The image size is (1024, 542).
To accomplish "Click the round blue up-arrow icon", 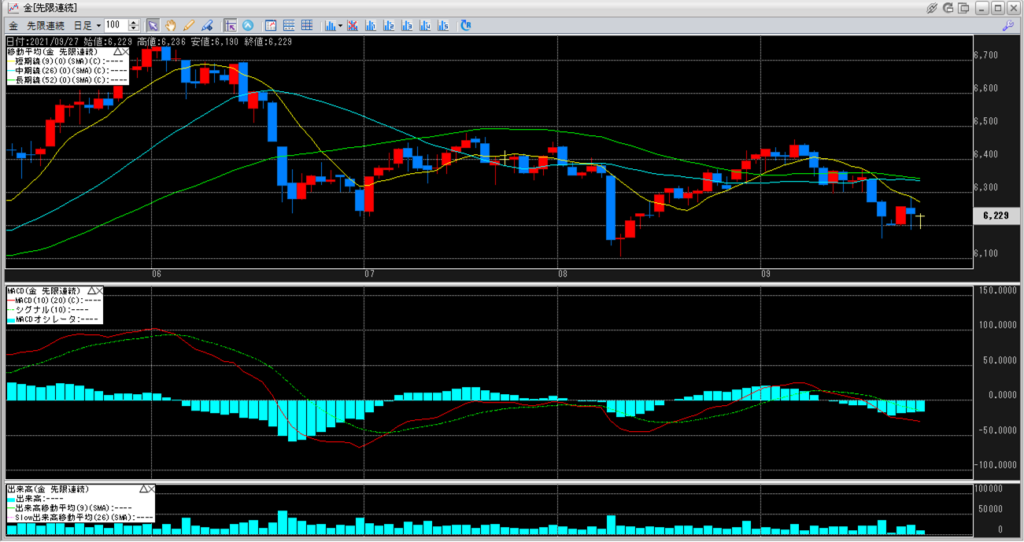I will tap(248, 25).
